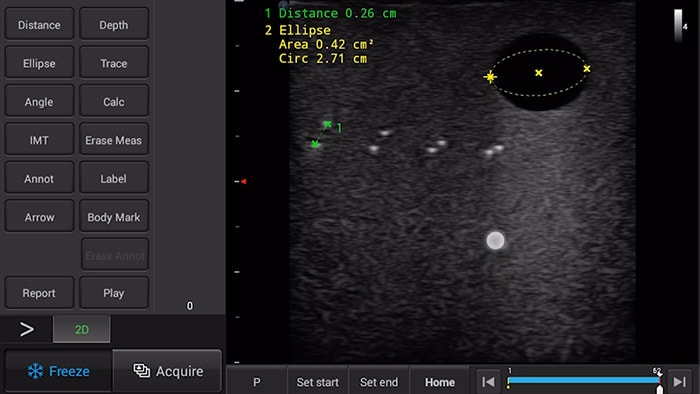Erase measurements with Erase Meas
The image size is (700, 394).
pos(114,140)
